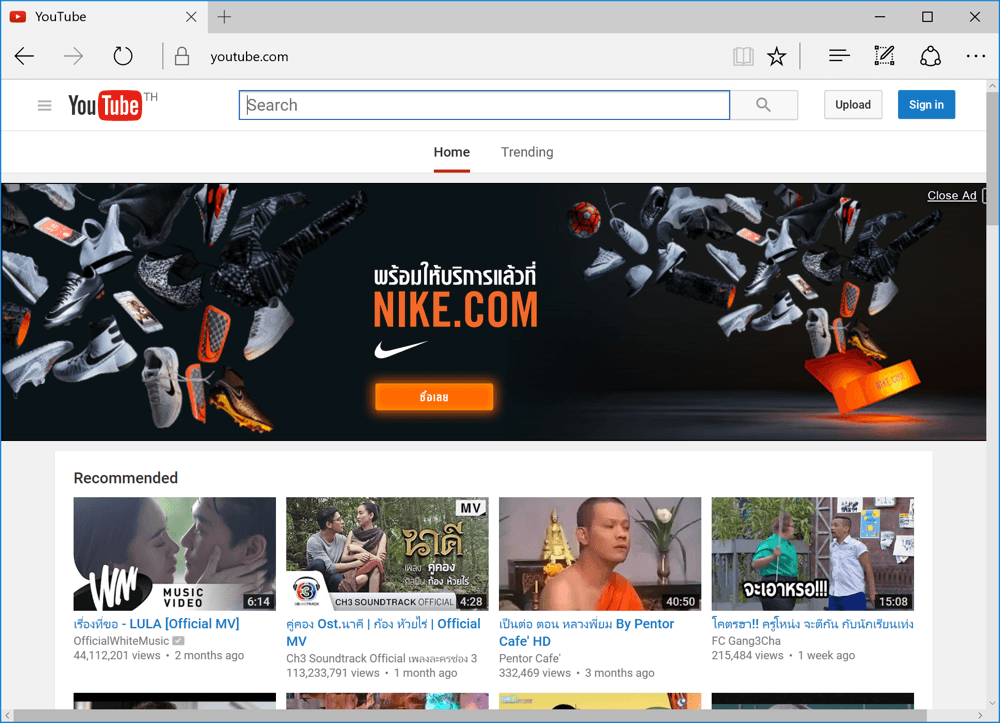Open a new browser tab with plus
Viewport: 1000px width, 723px height.
click(224, 17)
